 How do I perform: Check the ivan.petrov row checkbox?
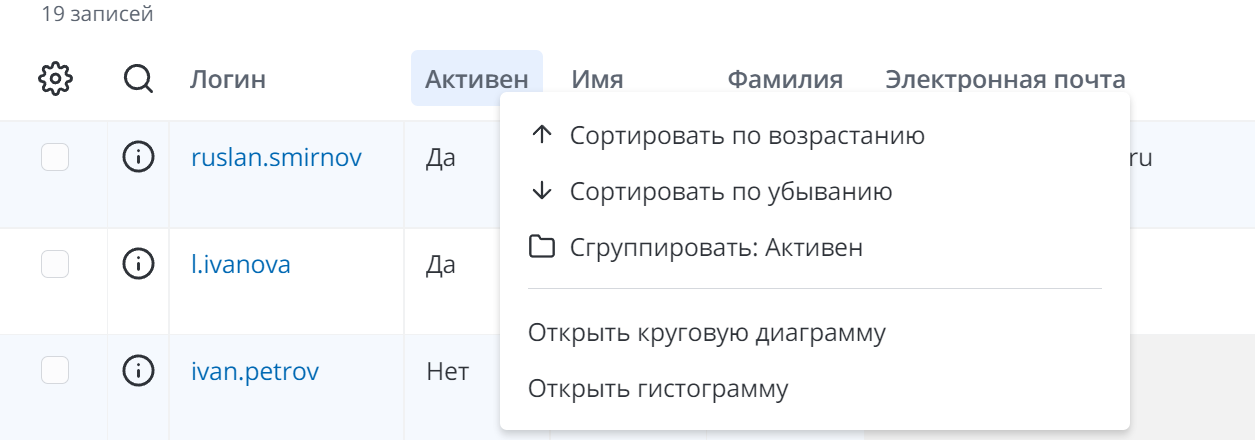tap(55, 371)
